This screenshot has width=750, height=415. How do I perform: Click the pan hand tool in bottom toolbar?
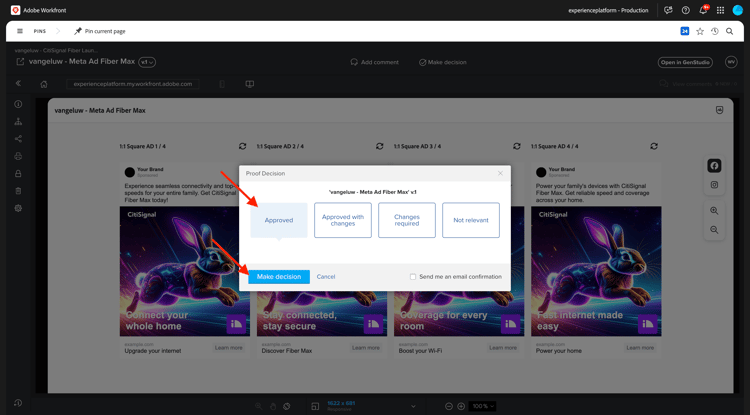pyautogui.click(x=273, y=406)
